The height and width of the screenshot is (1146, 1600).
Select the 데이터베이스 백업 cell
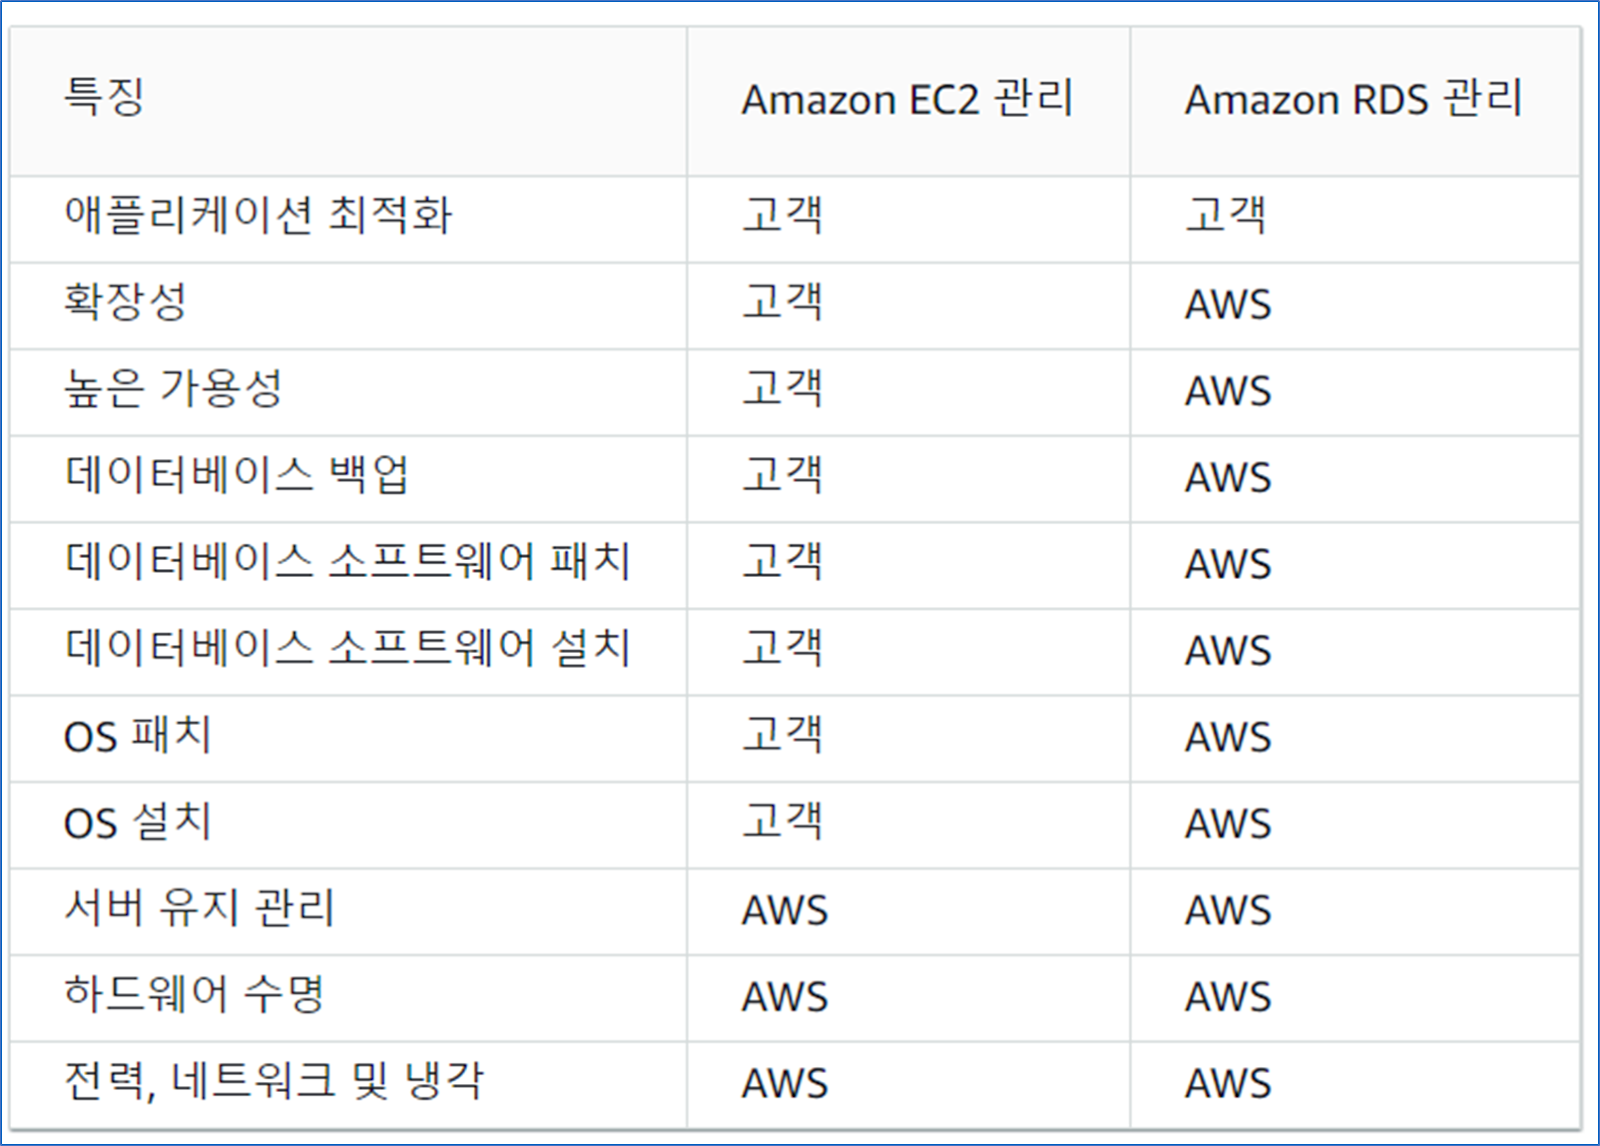[237, 474]
